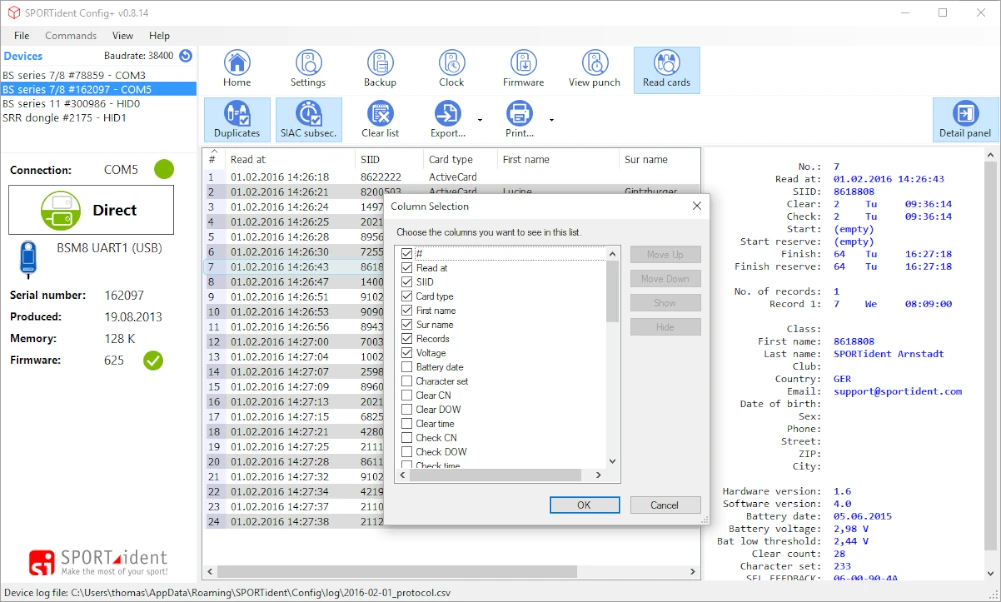1001x602 pixels.
Task: Open the Home toolbar page
Action: point(237,69)
